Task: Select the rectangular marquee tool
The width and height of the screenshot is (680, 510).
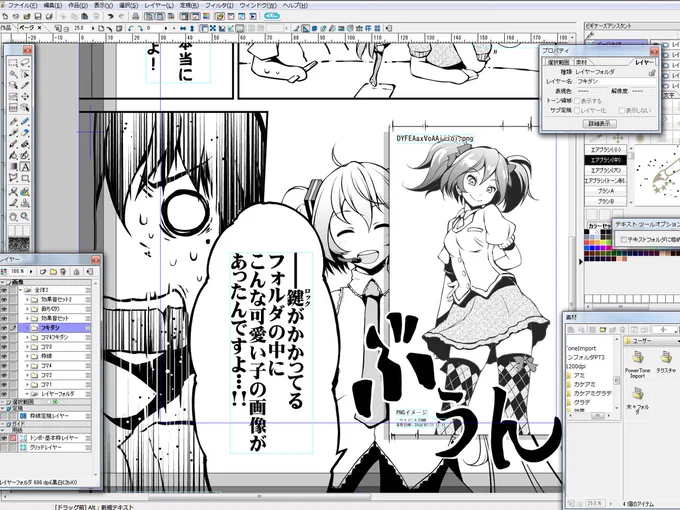Action: pyautogui.click(x=13, y=62)
